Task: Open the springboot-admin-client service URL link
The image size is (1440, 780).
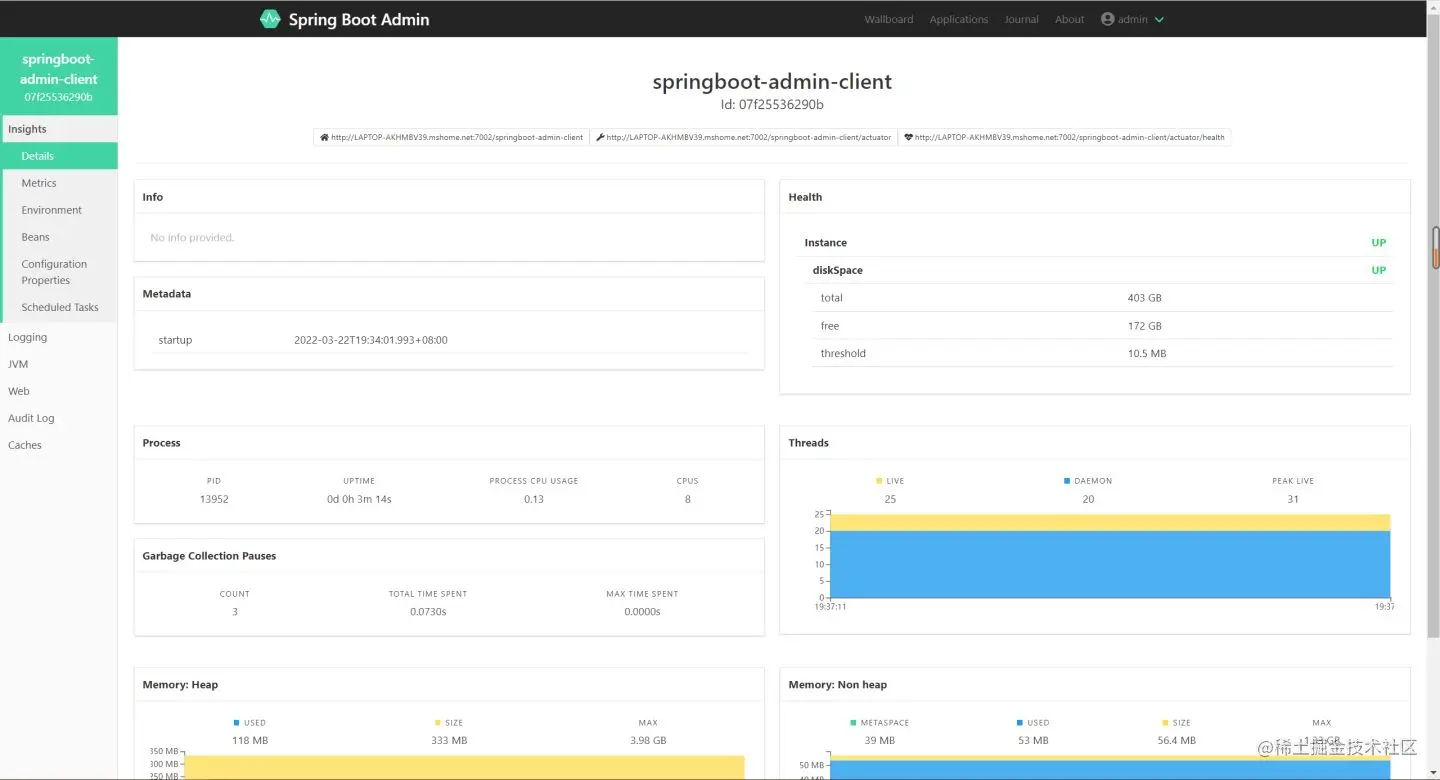Action: 457,137
